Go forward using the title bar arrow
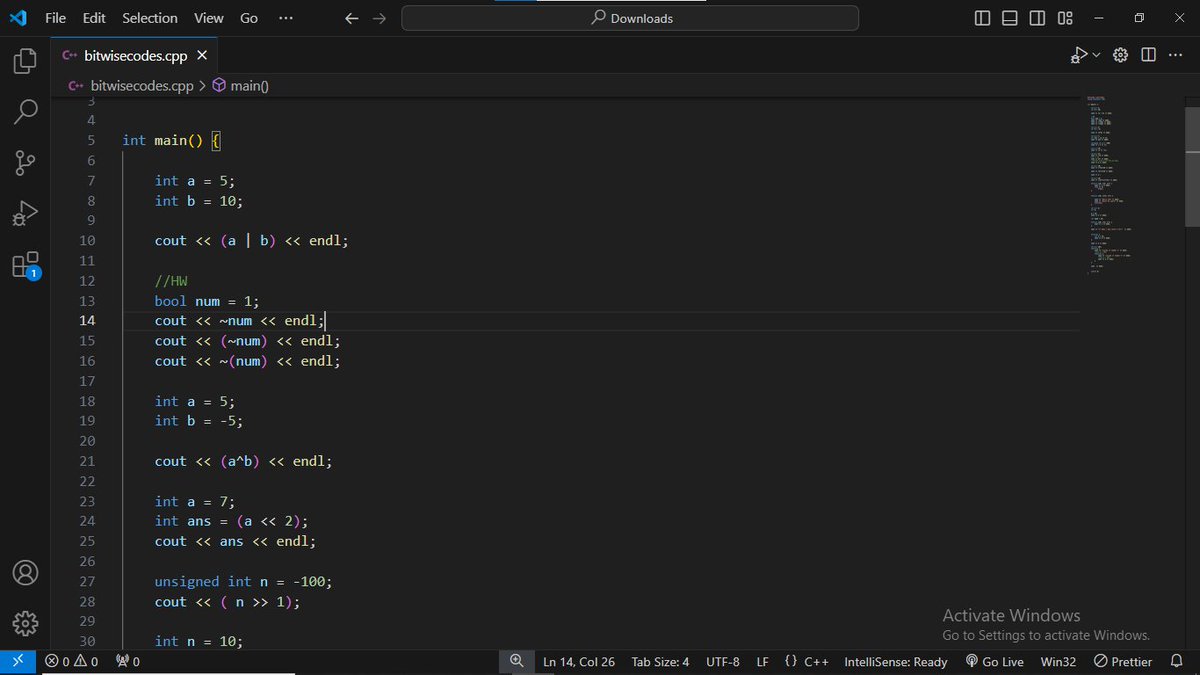The height and width of the screenshot is (675, 1200). point(379,18)
